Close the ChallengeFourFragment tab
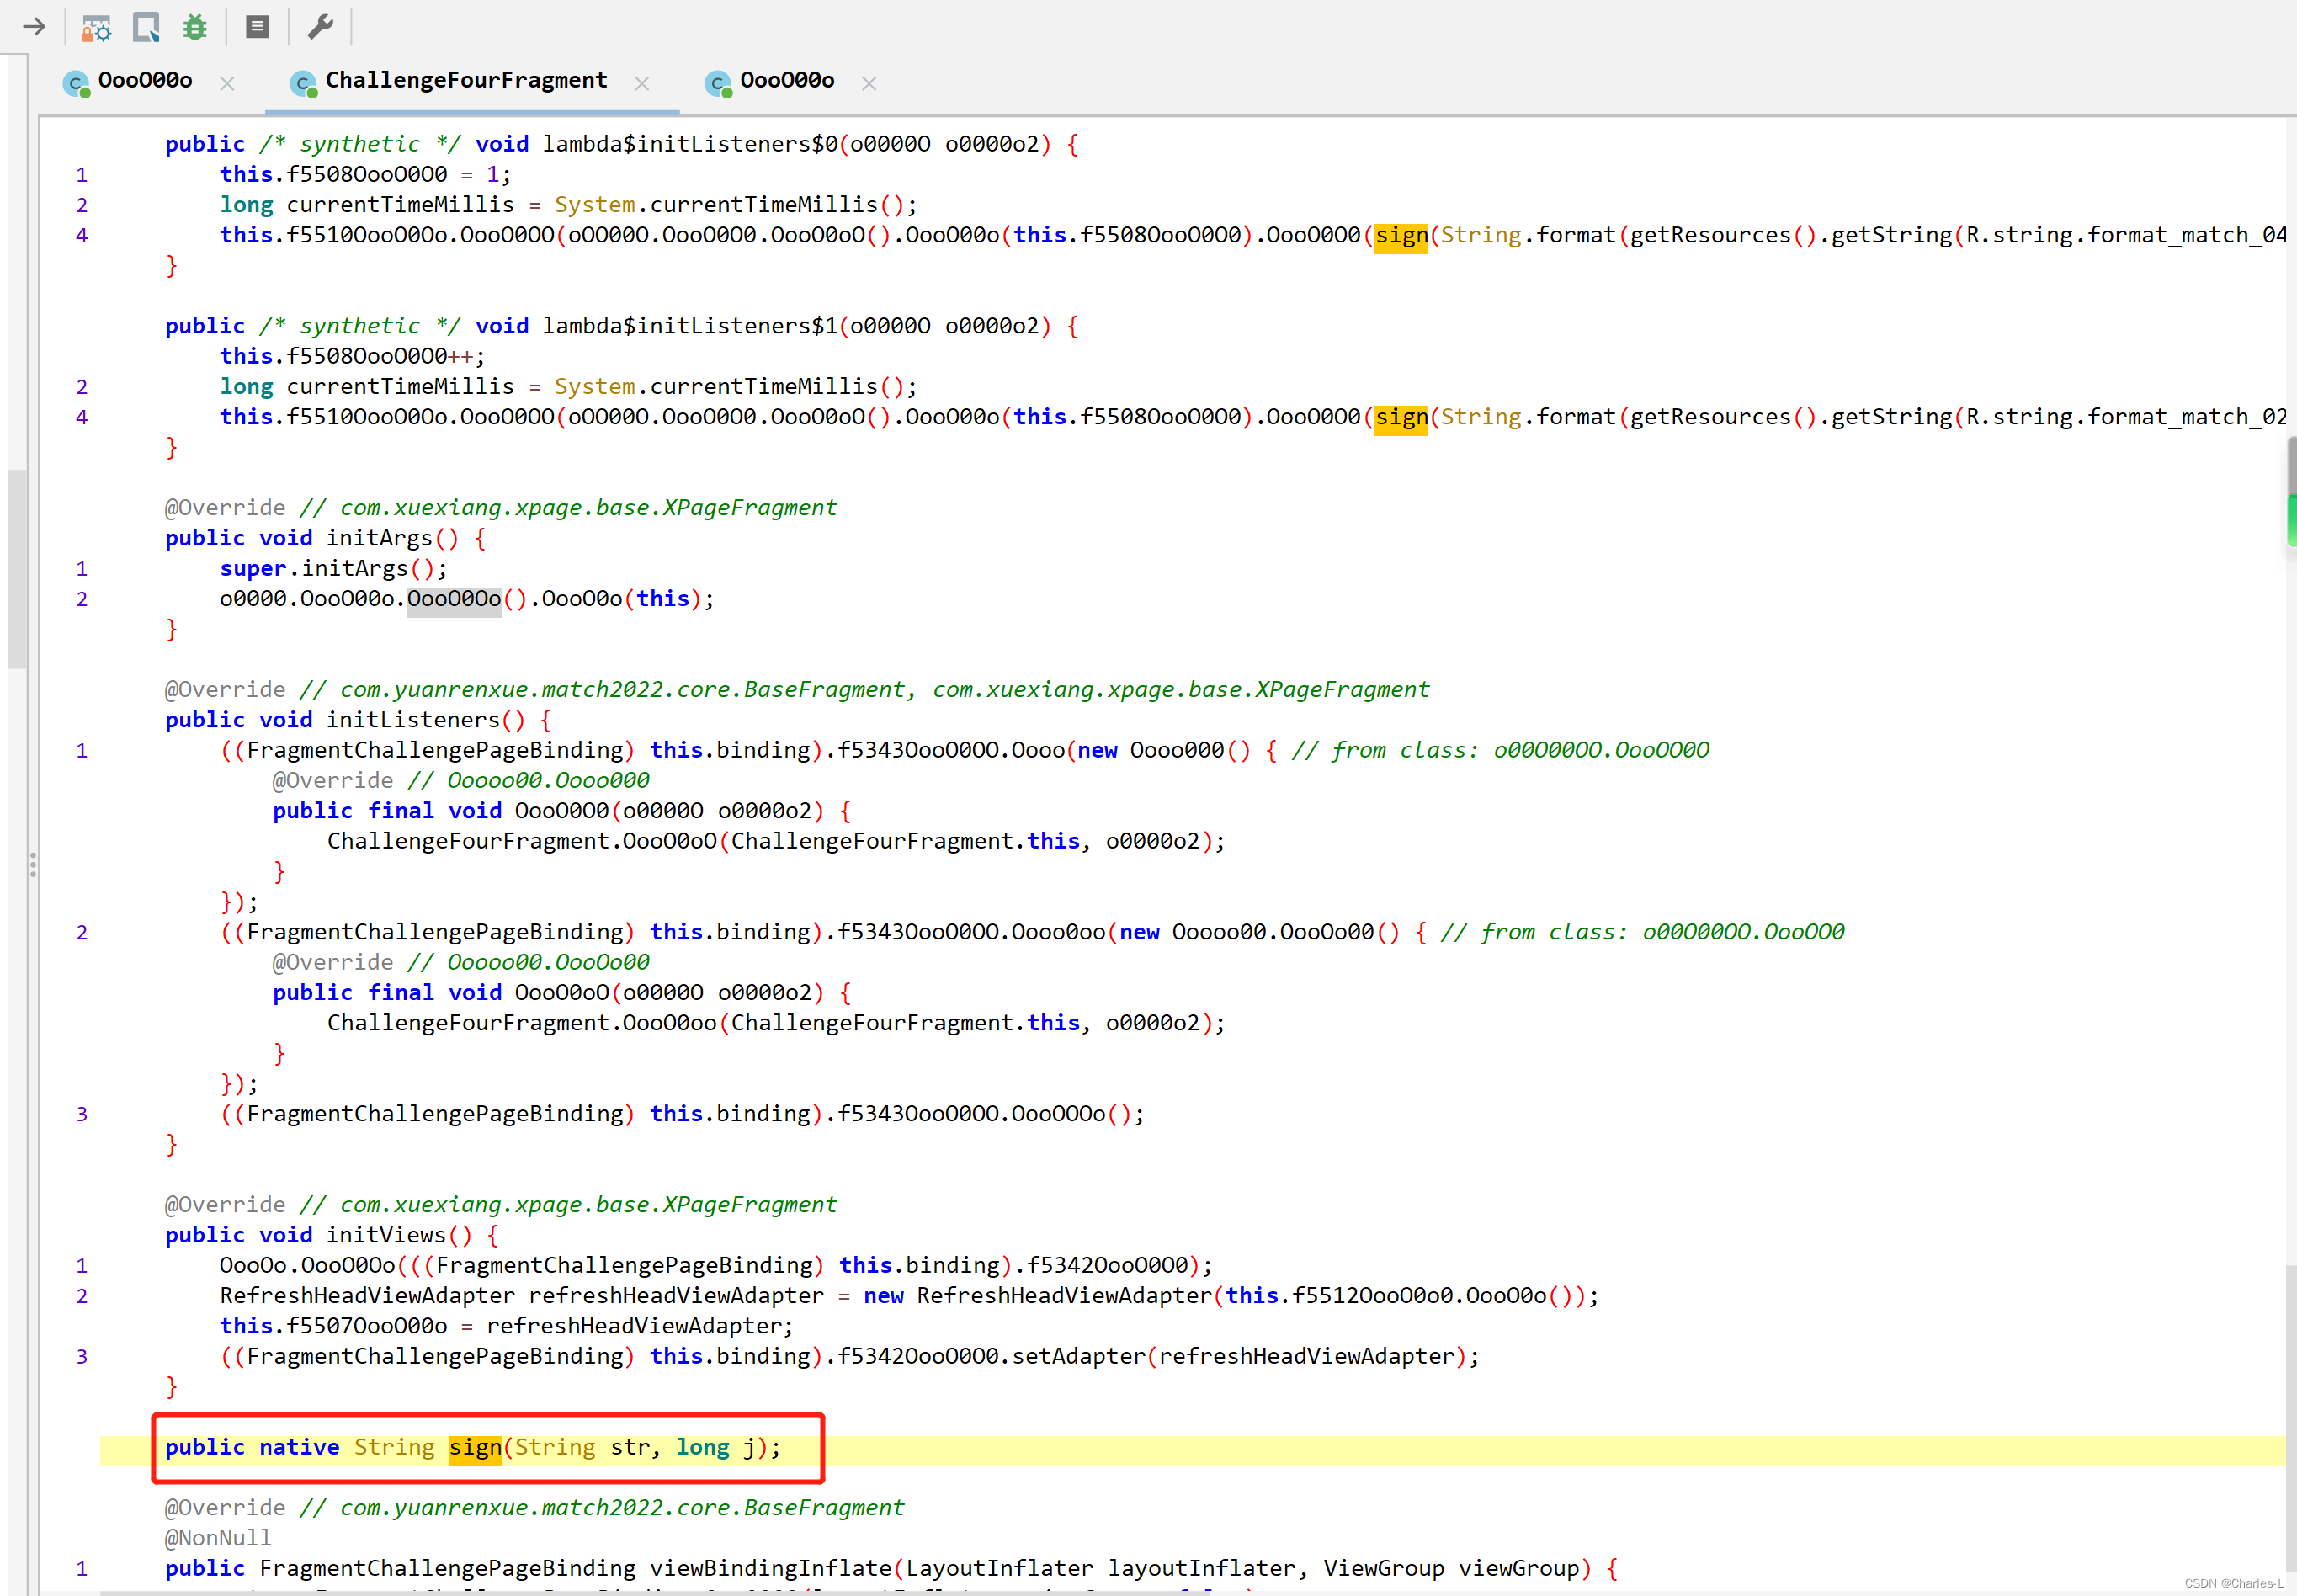 coord(643,83)
